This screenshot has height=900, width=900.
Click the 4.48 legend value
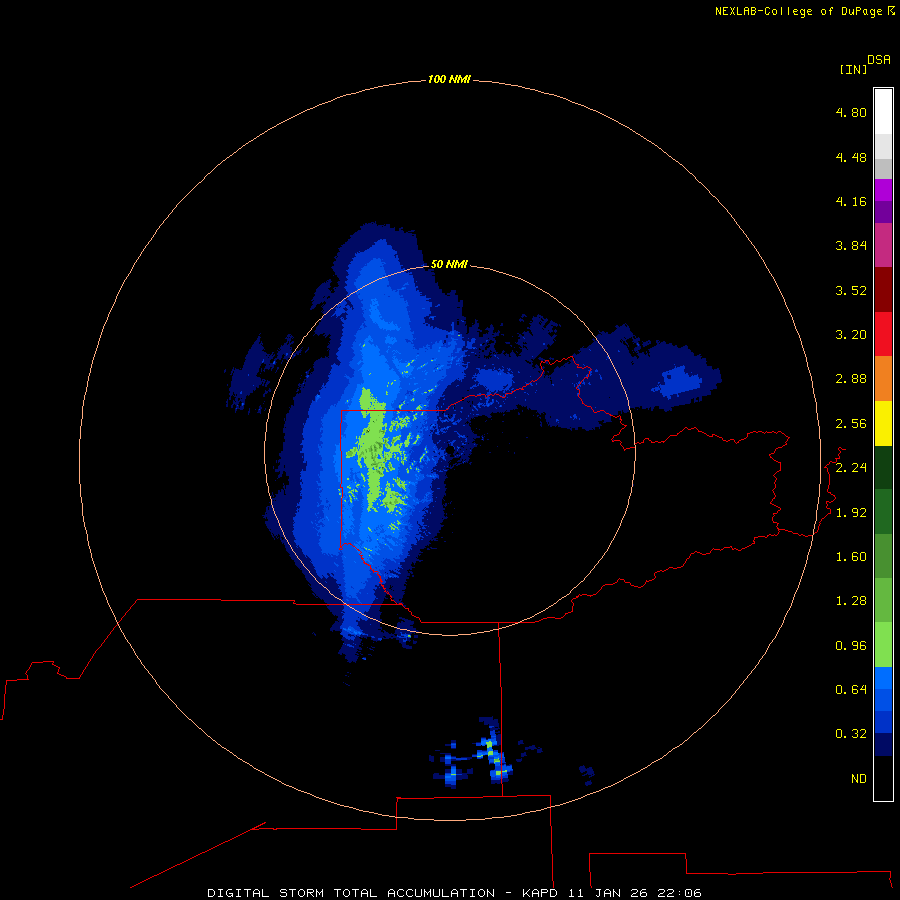(851, 157)
